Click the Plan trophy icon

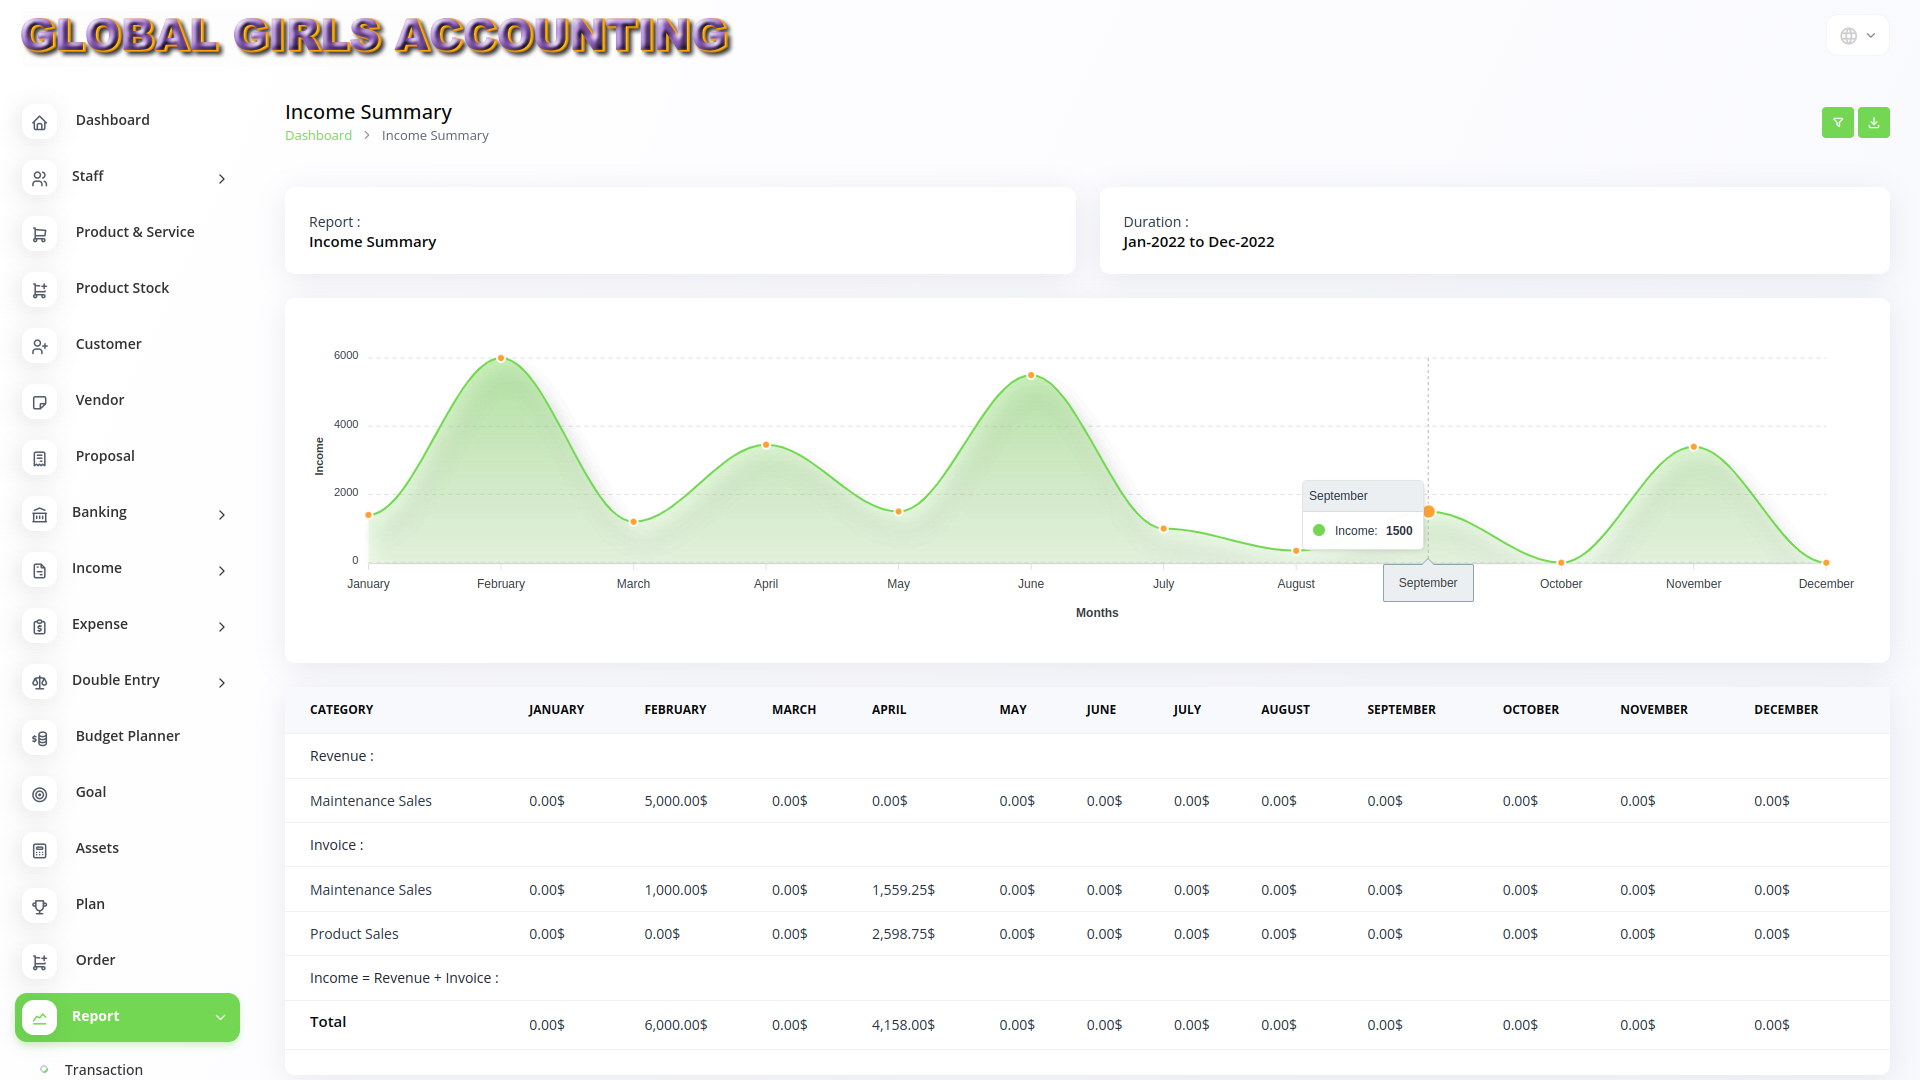coord(40,906)
